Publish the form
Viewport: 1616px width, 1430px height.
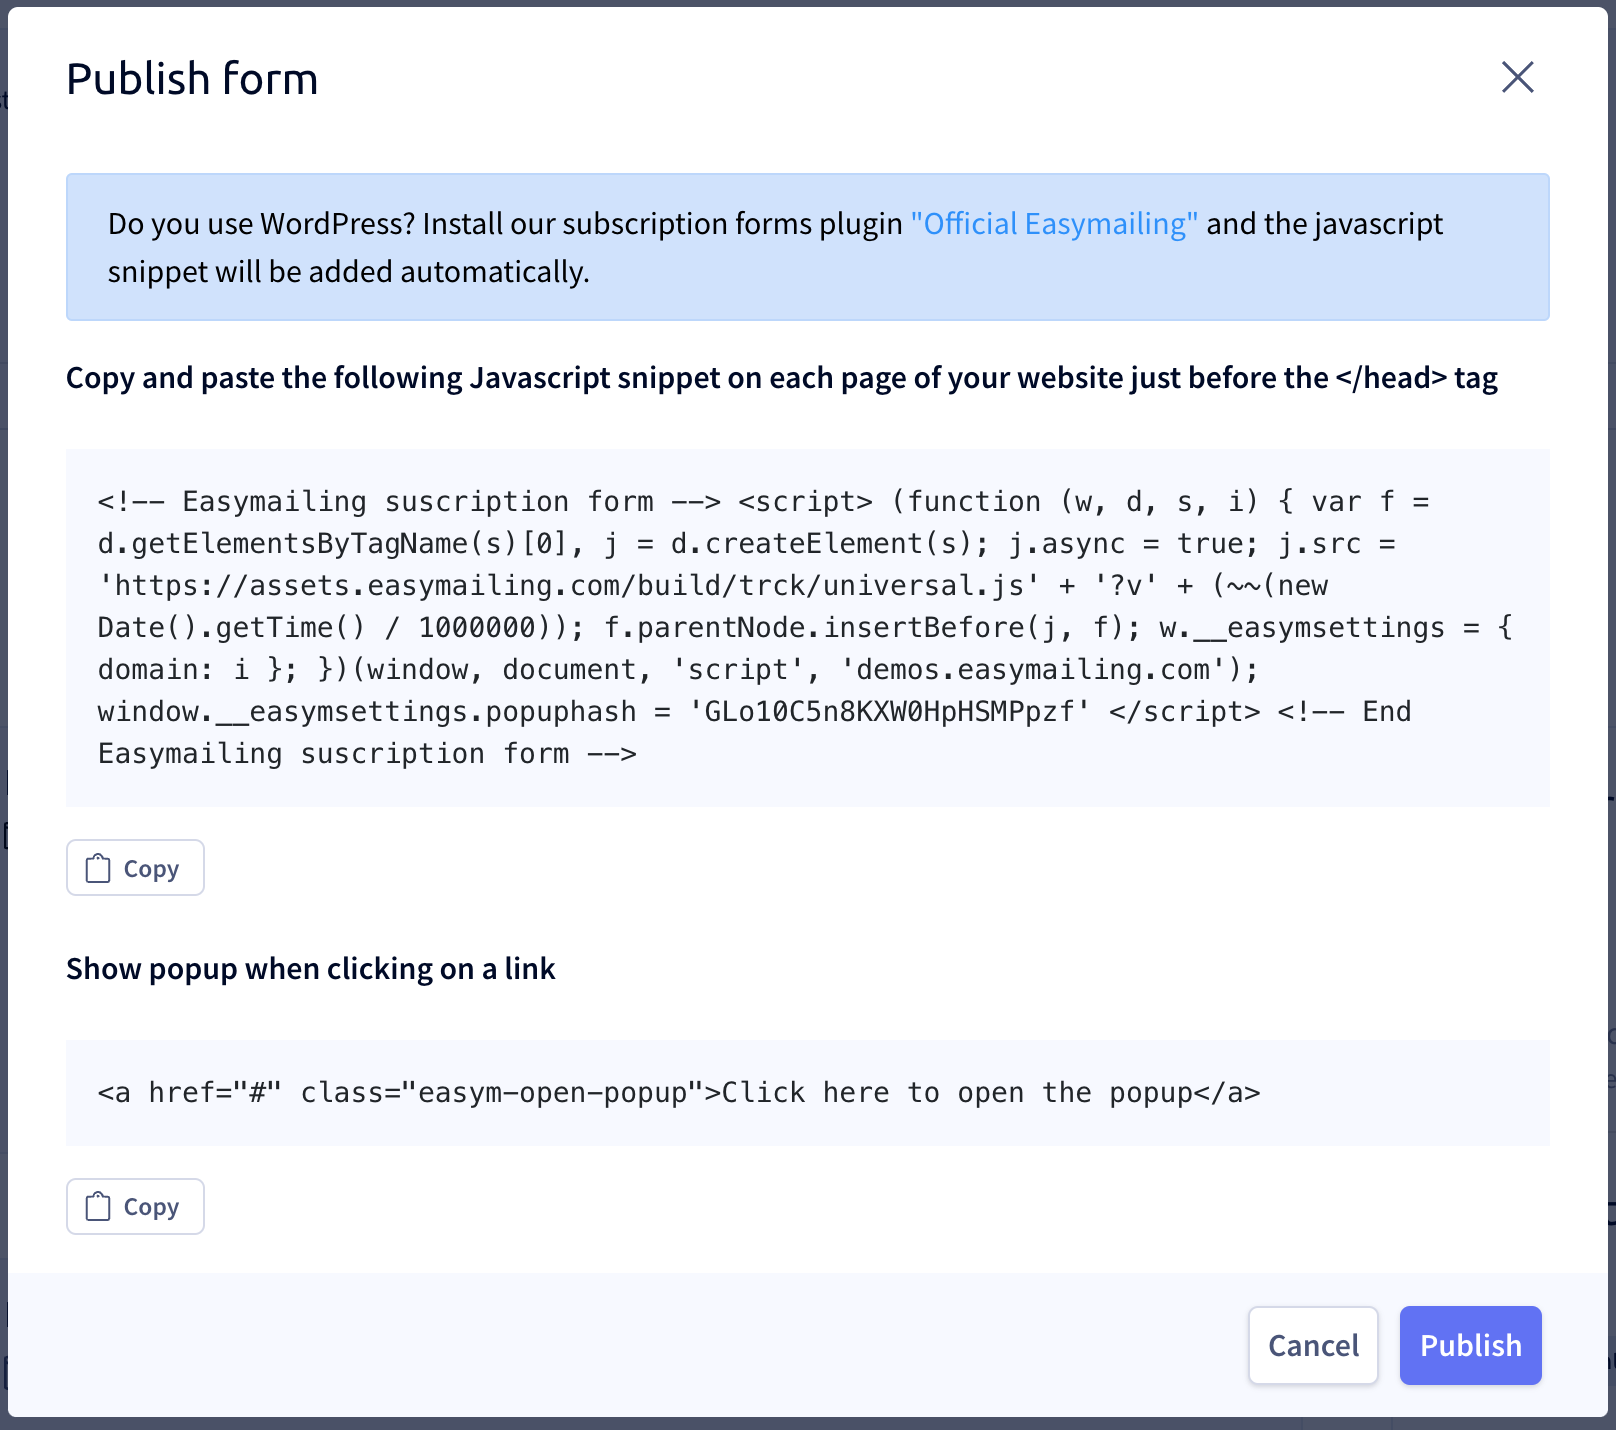(1470, 1345)
